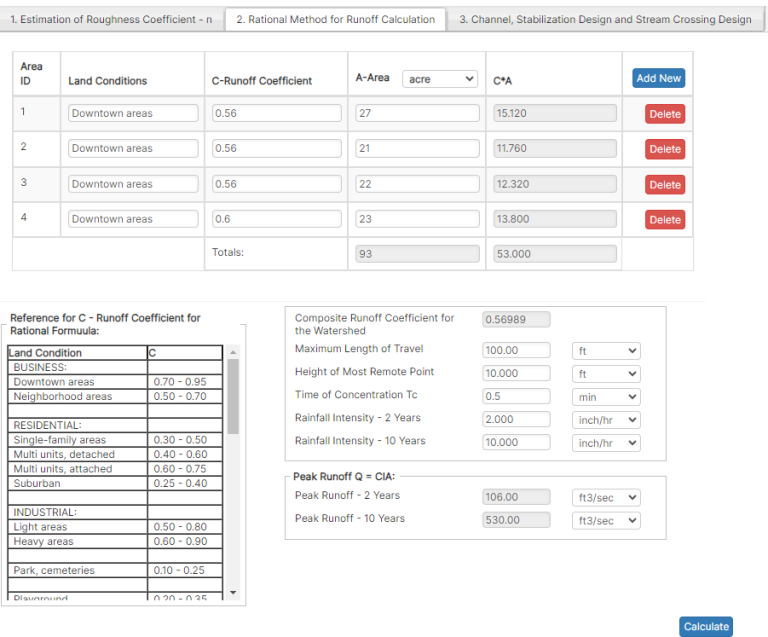The image size is (768, 637).
Task: Click reference table scrollbar down arrow
Action: pyautogui.click(x=233, y=592)
